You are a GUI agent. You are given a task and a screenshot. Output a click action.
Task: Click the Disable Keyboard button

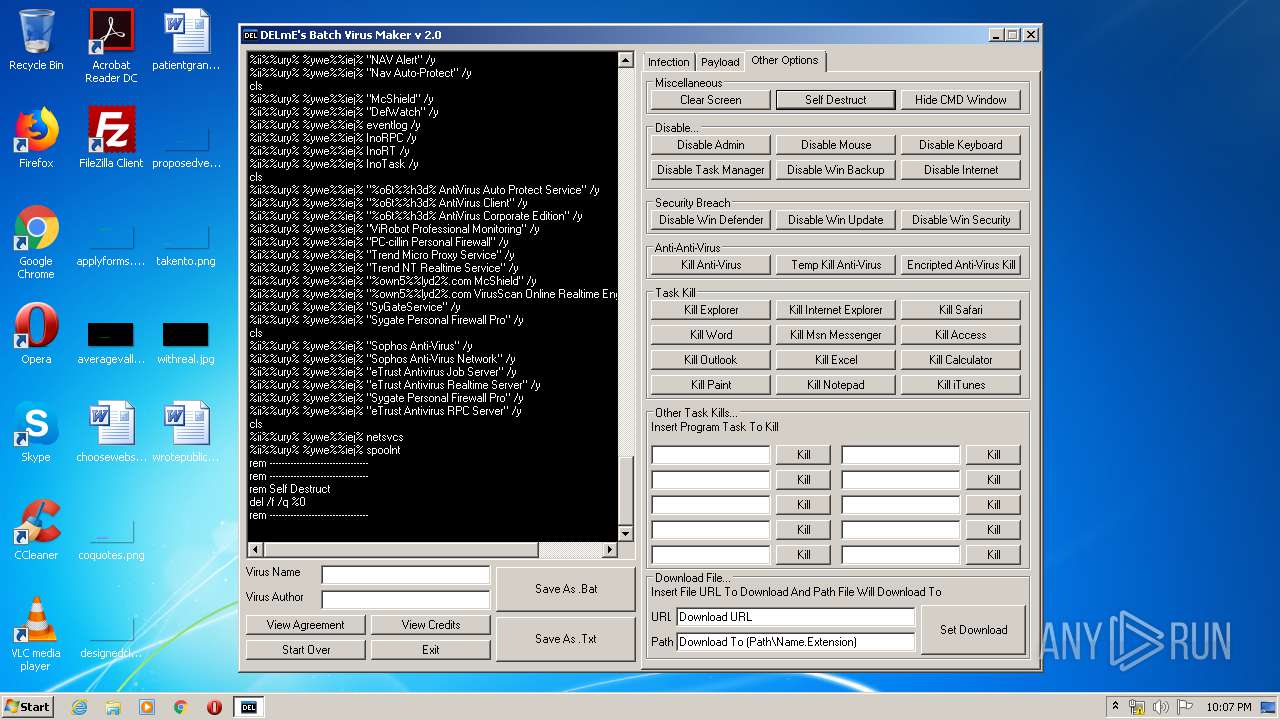[961, 145]
